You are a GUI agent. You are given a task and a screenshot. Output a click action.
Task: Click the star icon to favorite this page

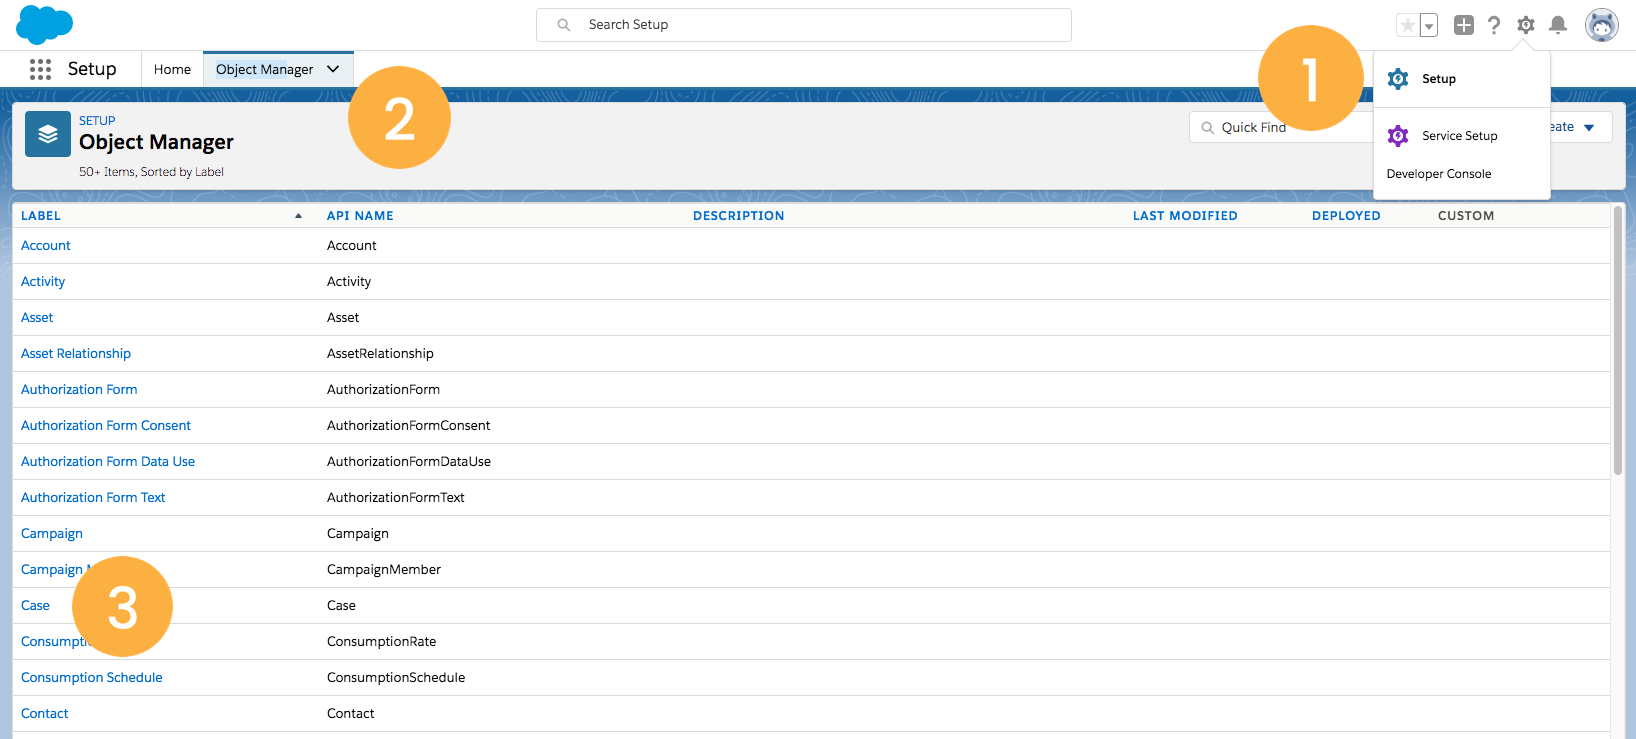pos(1408,25)
